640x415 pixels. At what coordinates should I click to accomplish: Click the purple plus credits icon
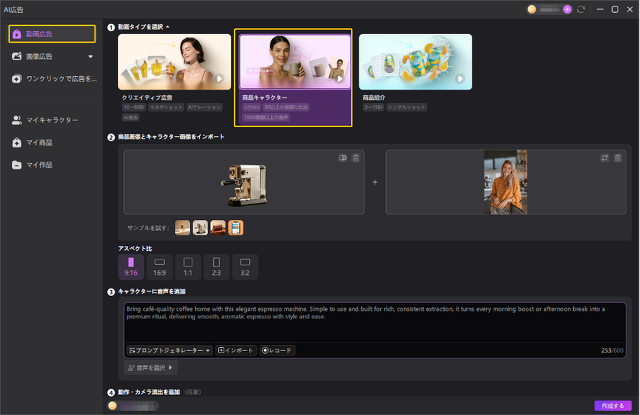[x=567, y=9]
